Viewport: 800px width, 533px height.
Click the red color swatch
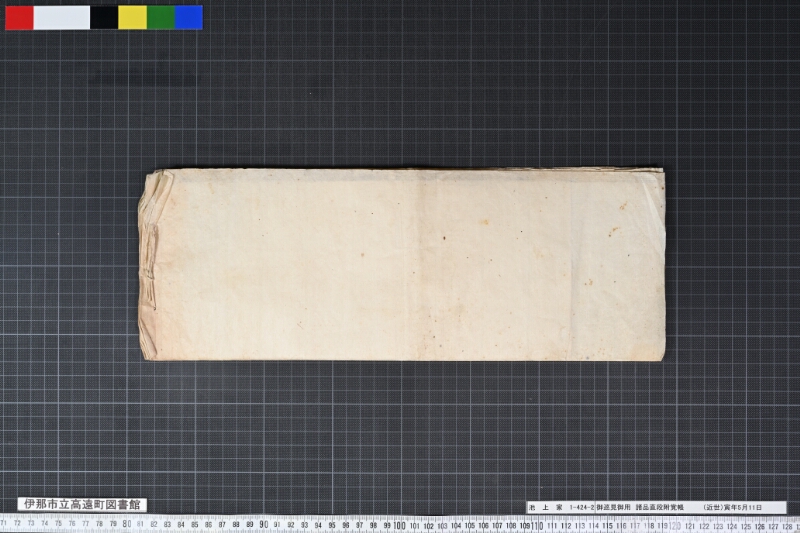tap(19, 17)
